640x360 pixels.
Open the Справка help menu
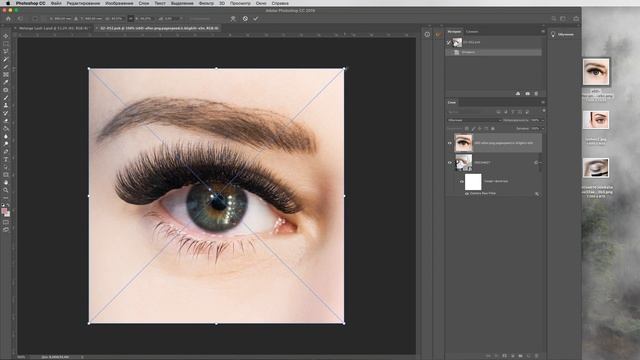280,3
